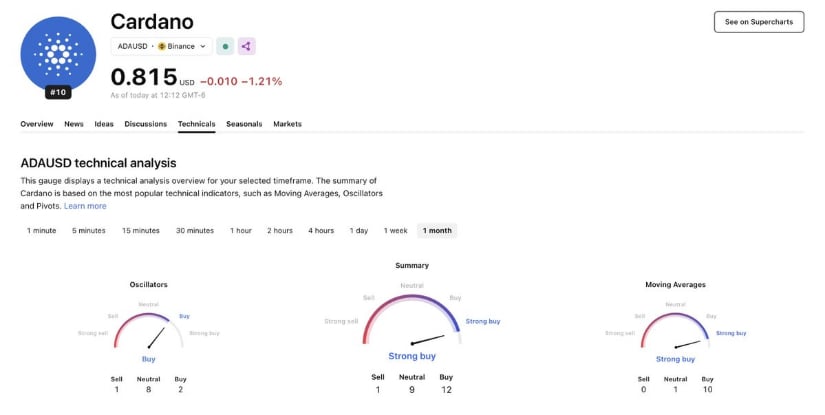
Task: Click Buy result under Oscillators gauge
Action: pos(148,359)
